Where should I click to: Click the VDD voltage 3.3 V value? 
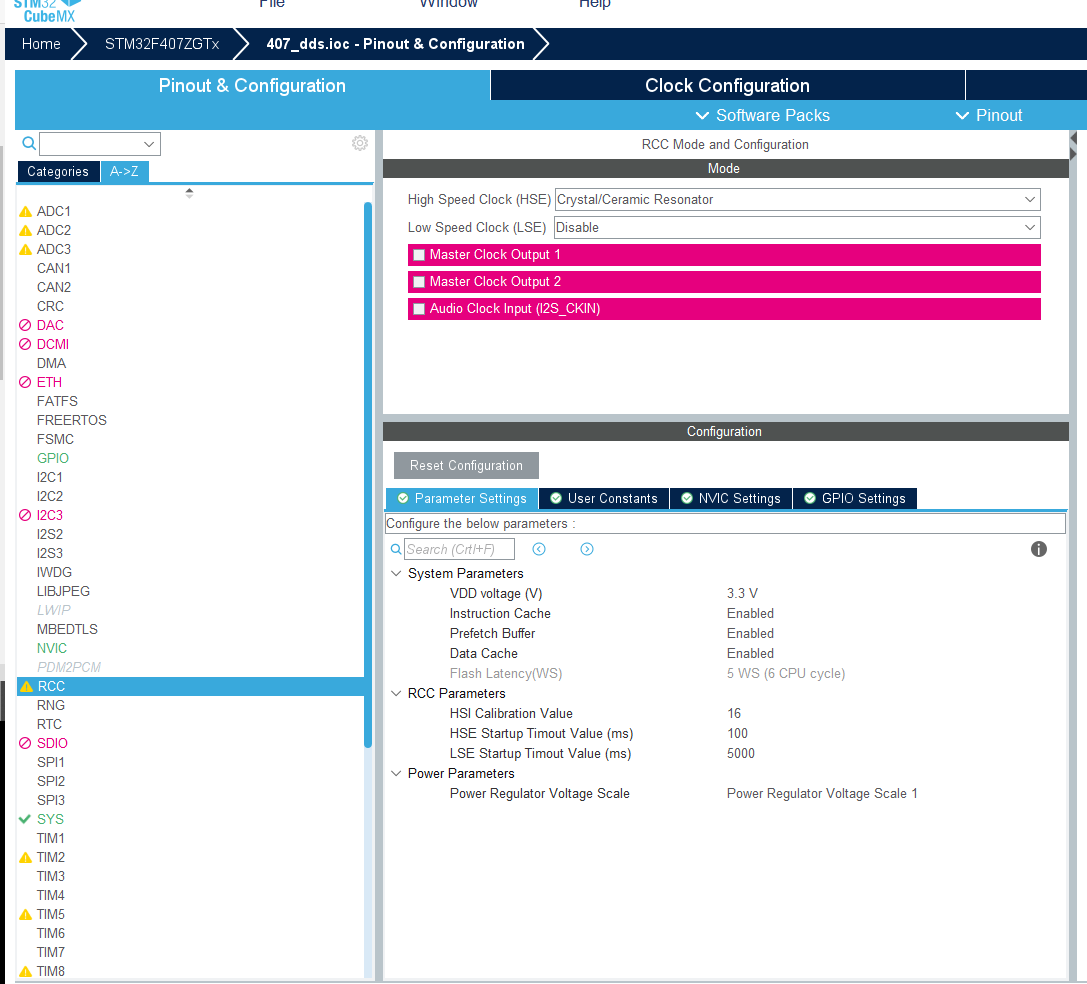[x=742, y=594]
